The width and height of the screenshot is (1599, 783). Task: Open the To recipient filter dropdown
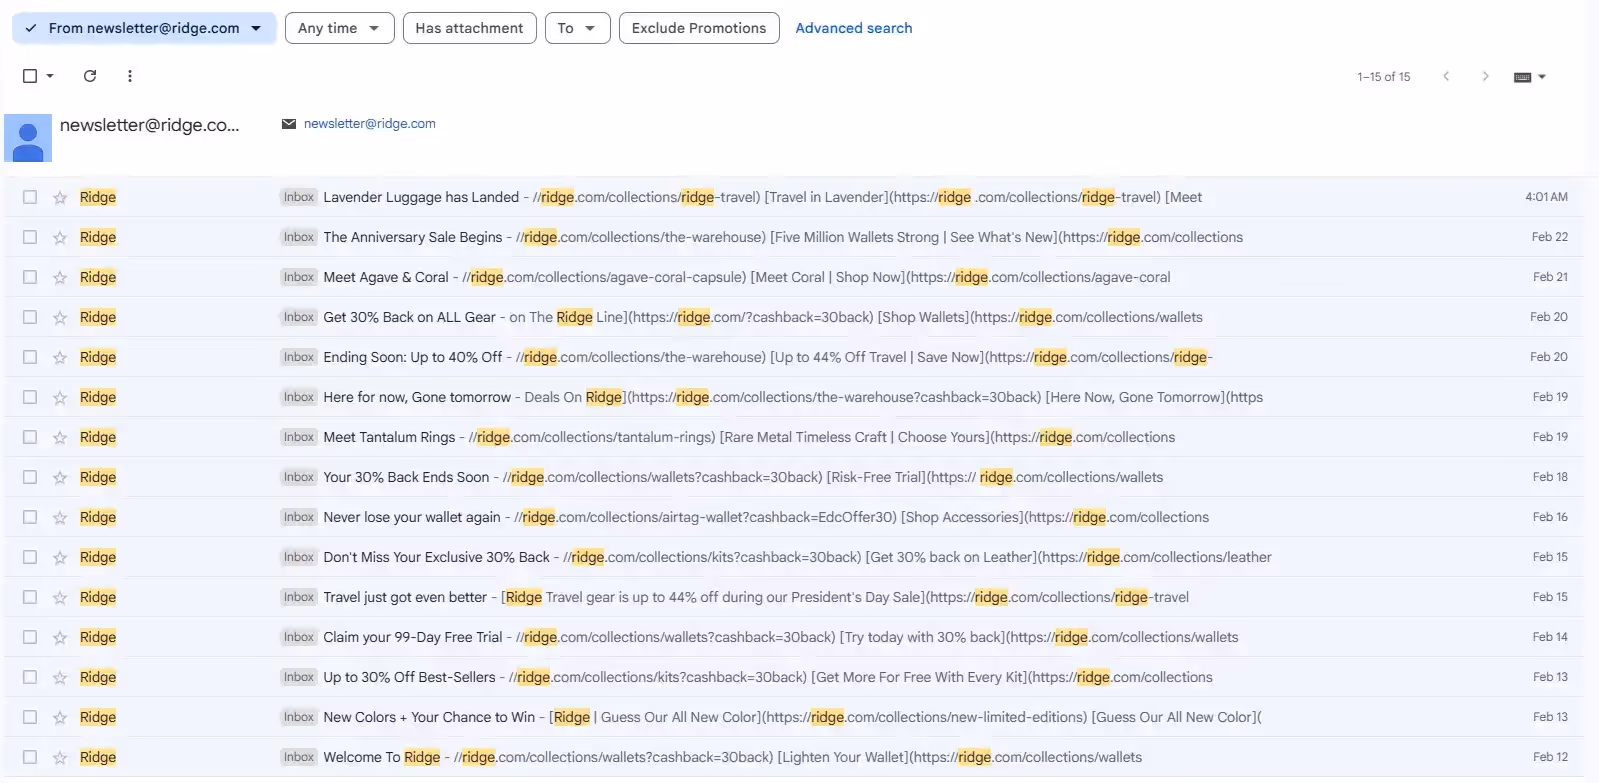[577, 28]
